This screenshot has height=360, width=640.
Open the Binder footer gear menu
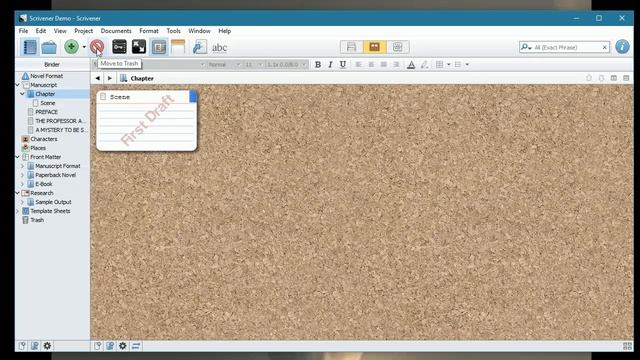47,346
